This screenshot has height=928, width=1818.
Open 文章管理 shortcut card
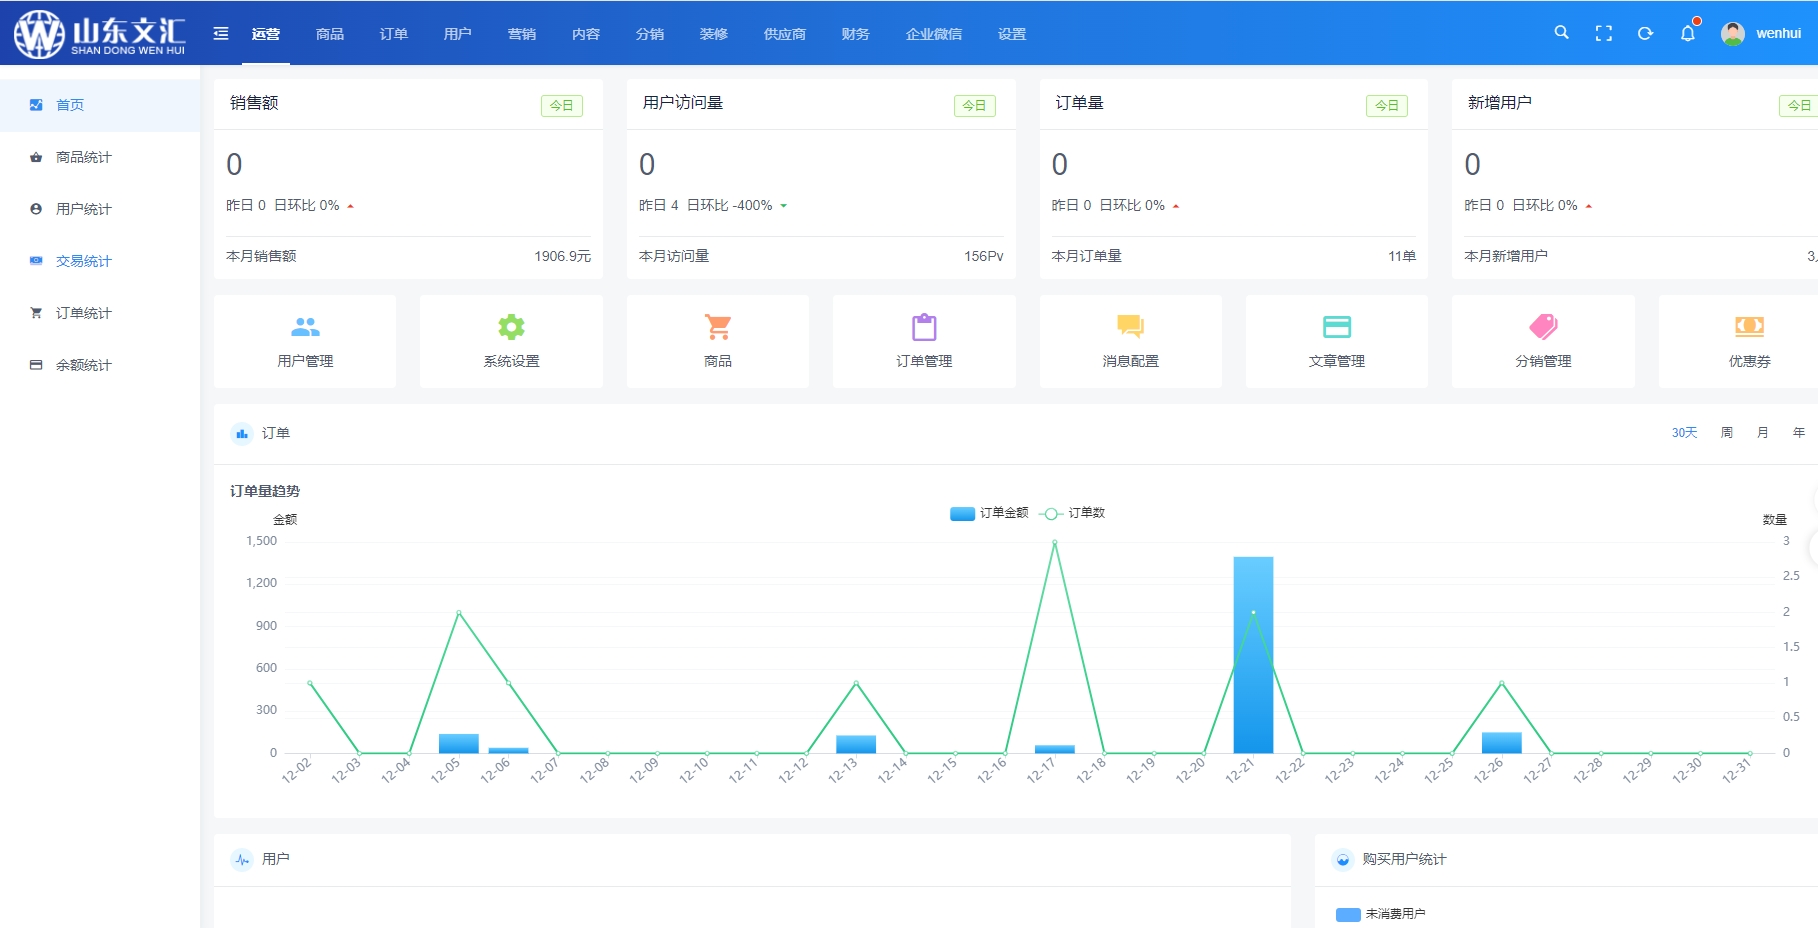click(x=1337, y=341)
